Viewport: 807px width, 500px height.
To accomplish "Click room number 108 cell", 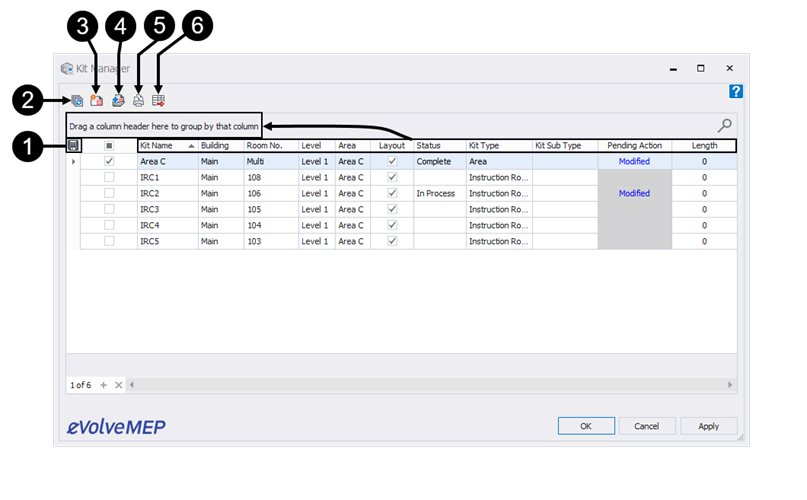I will click(x=271, y=178).
